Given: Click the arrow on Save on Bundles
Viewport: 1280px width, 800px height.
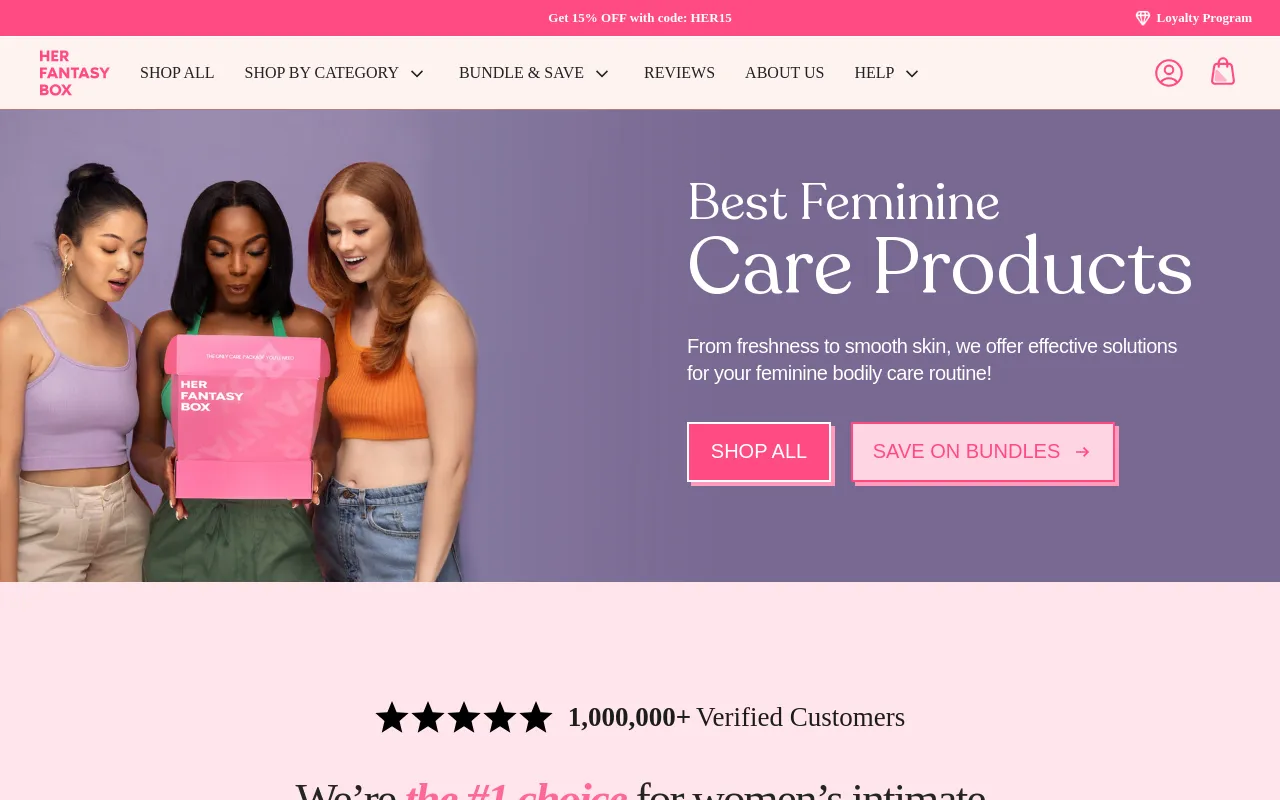Looking at the screenshot, I should point(1082,452).
